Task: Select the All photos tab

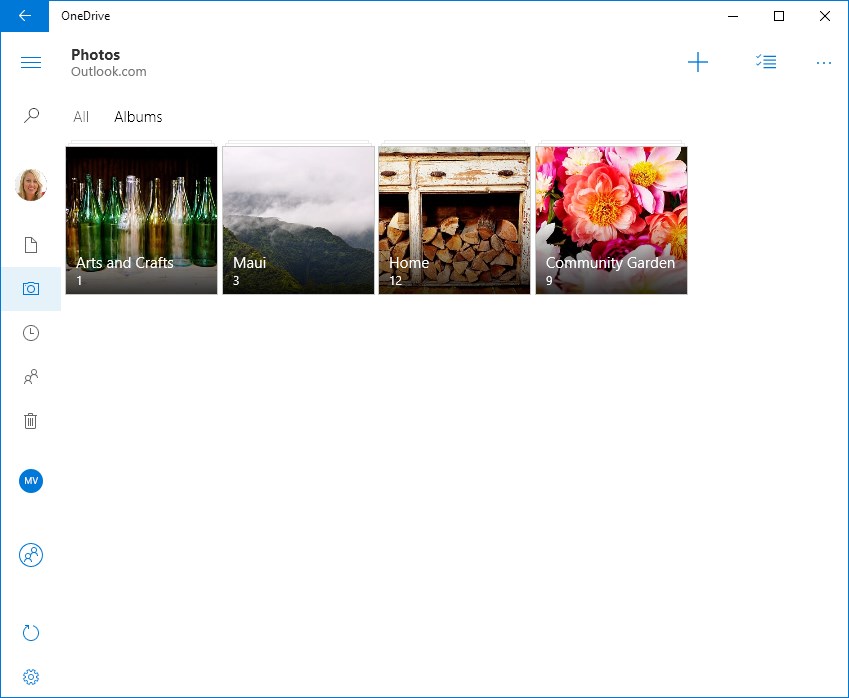Action: (x=80, y=117)
